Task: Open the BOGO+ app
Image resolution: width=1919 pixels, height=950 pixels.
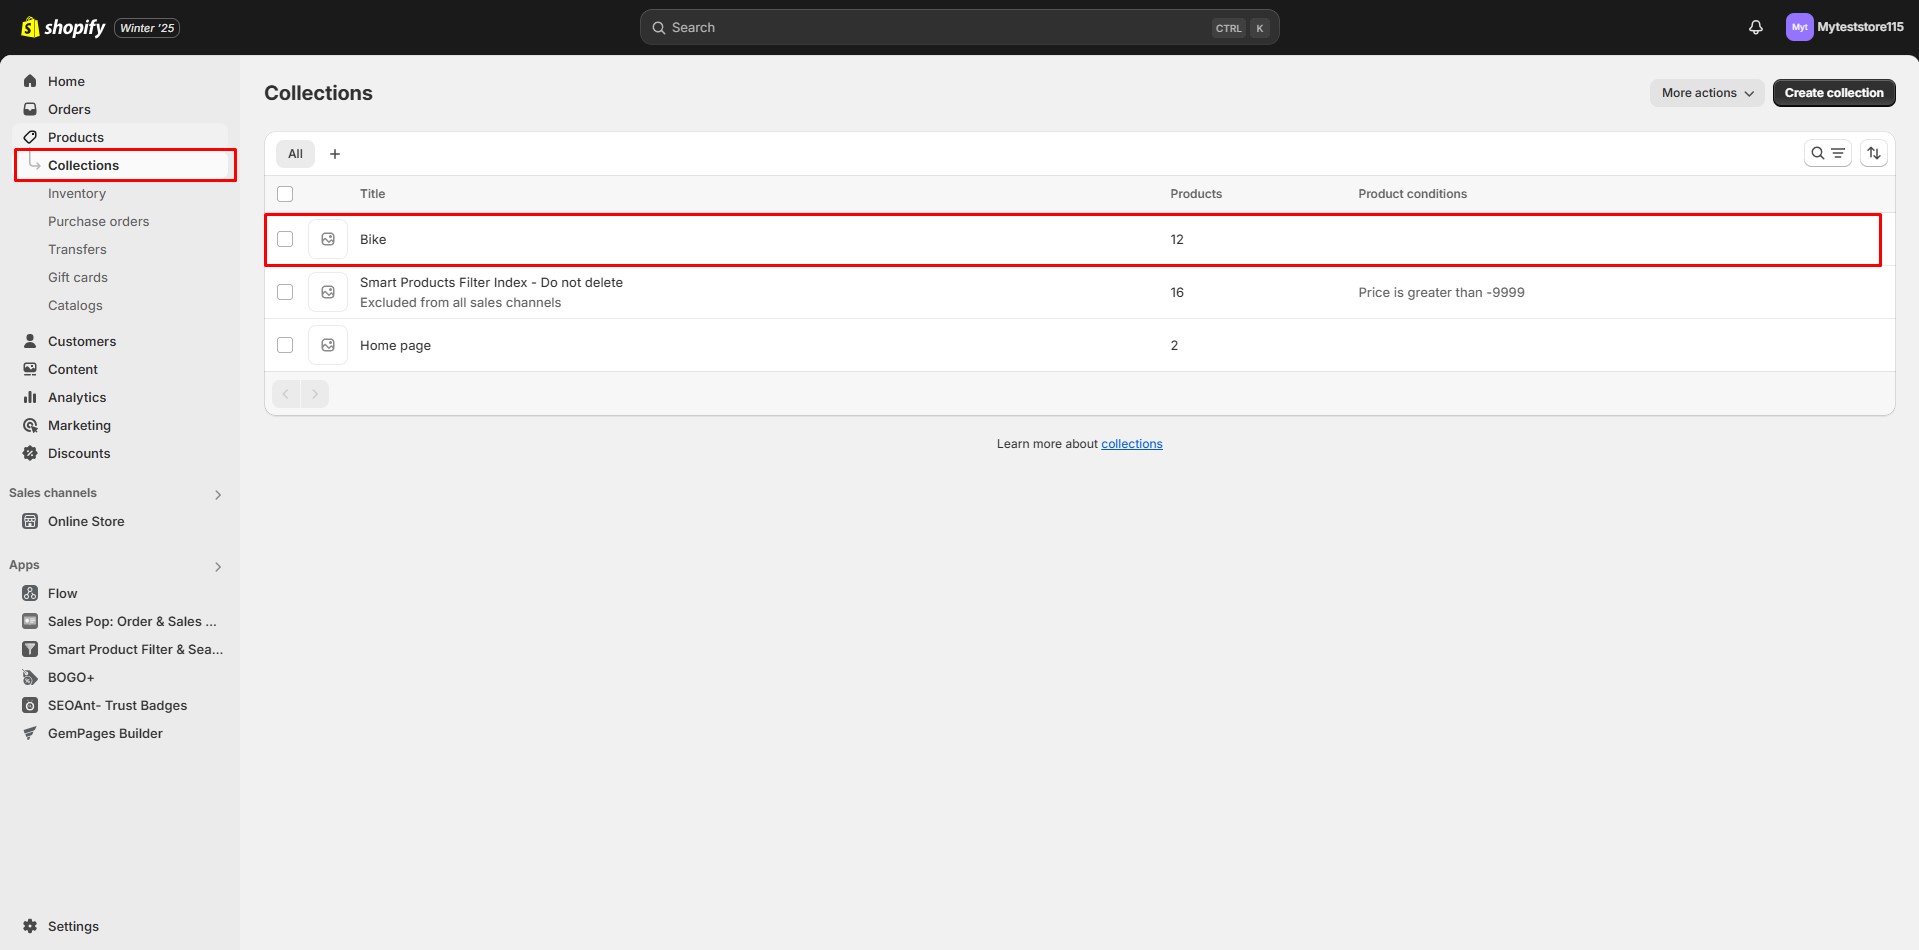Action: (73, 677)
